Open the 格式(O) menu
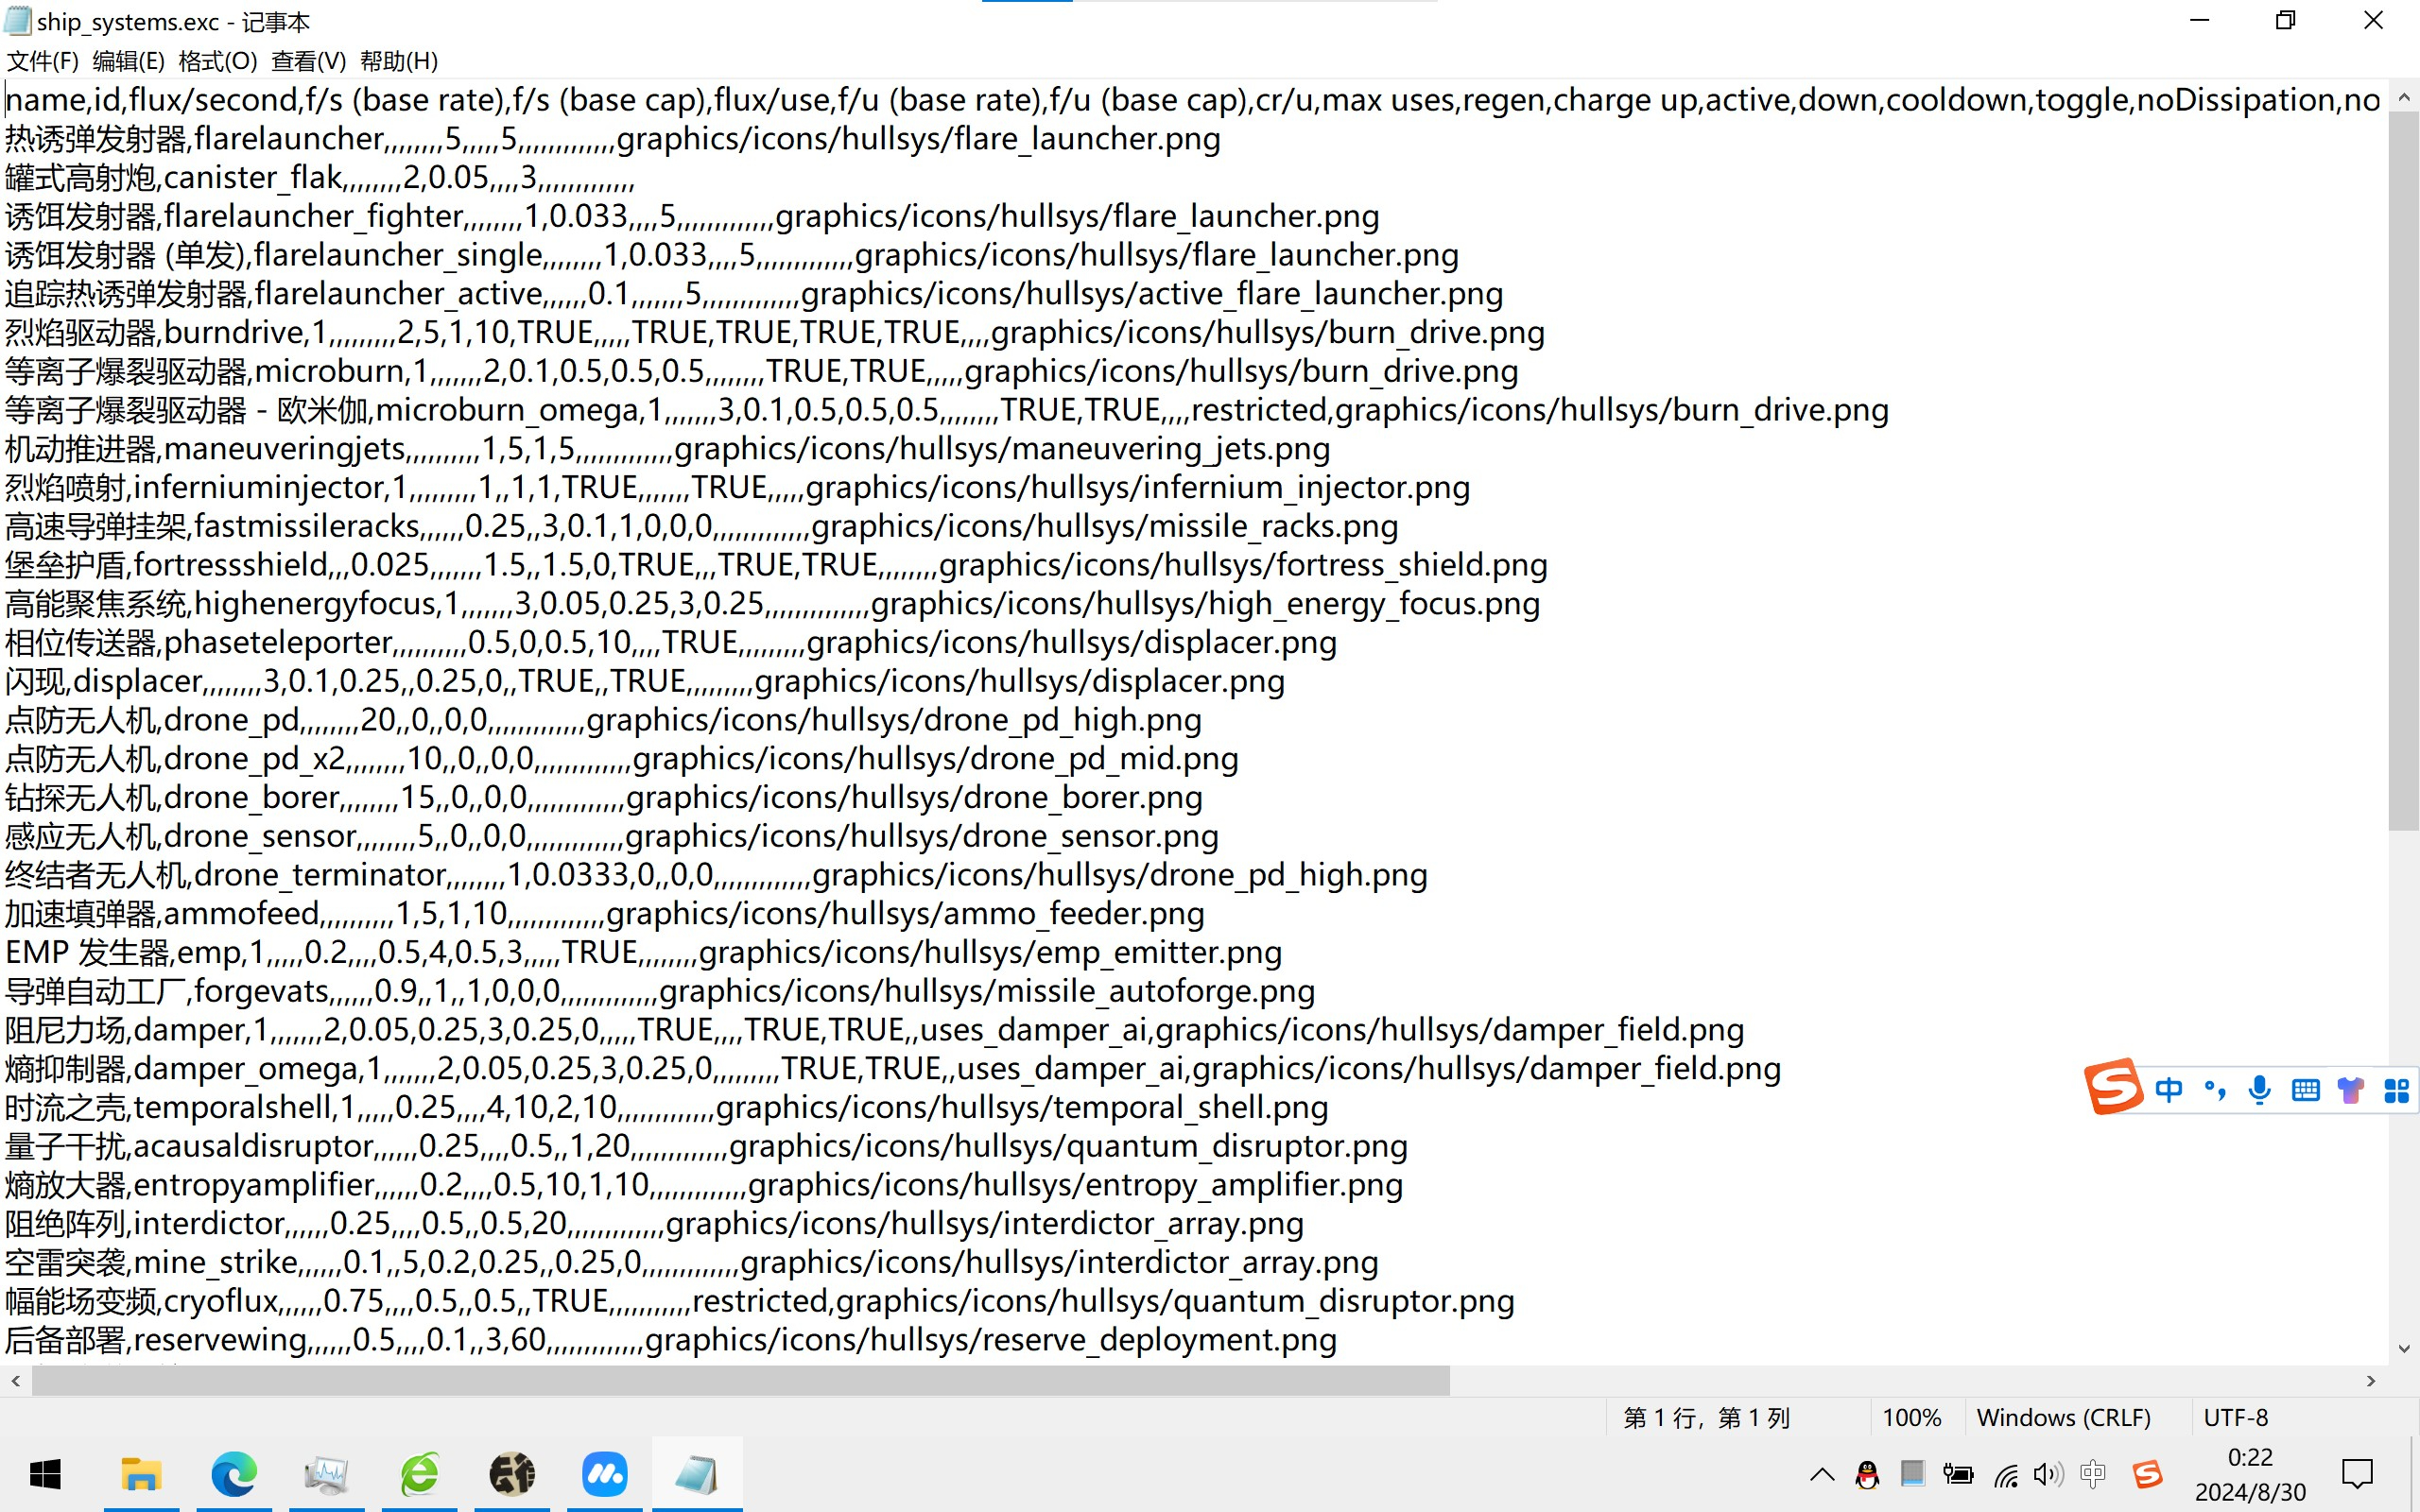This screenshot has width=2420, height=1512. pos(217,61)
